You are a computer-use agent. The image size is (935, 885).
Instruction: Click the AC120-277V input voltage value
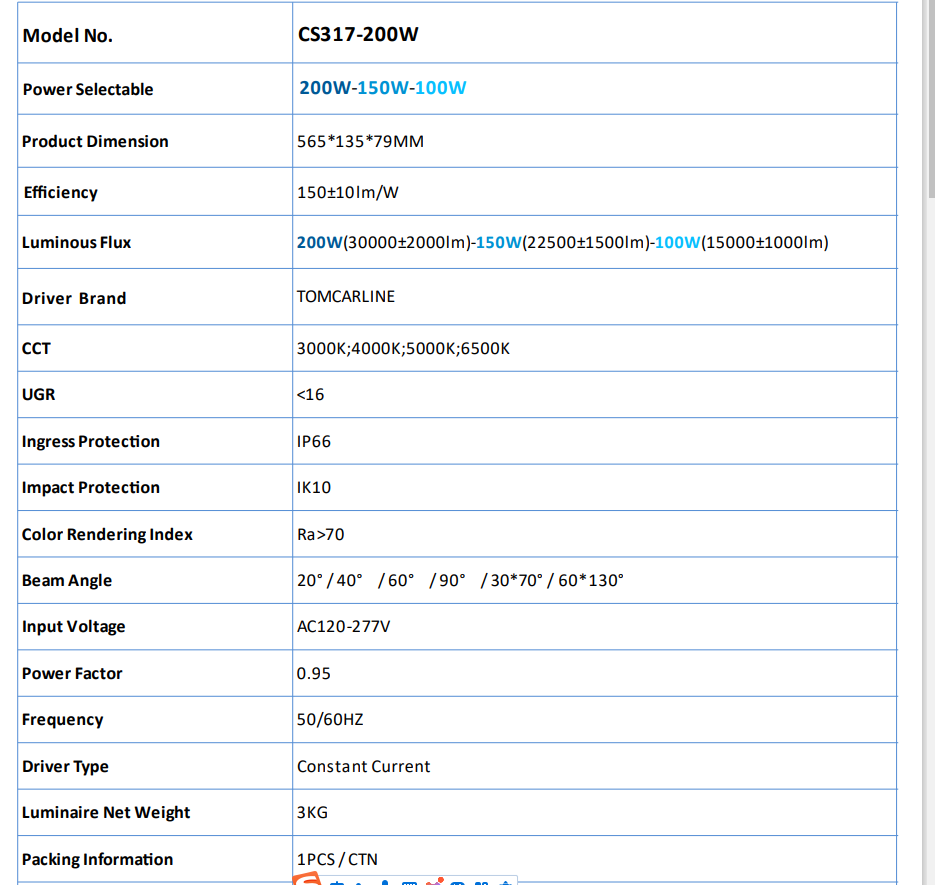coord(343,626)
